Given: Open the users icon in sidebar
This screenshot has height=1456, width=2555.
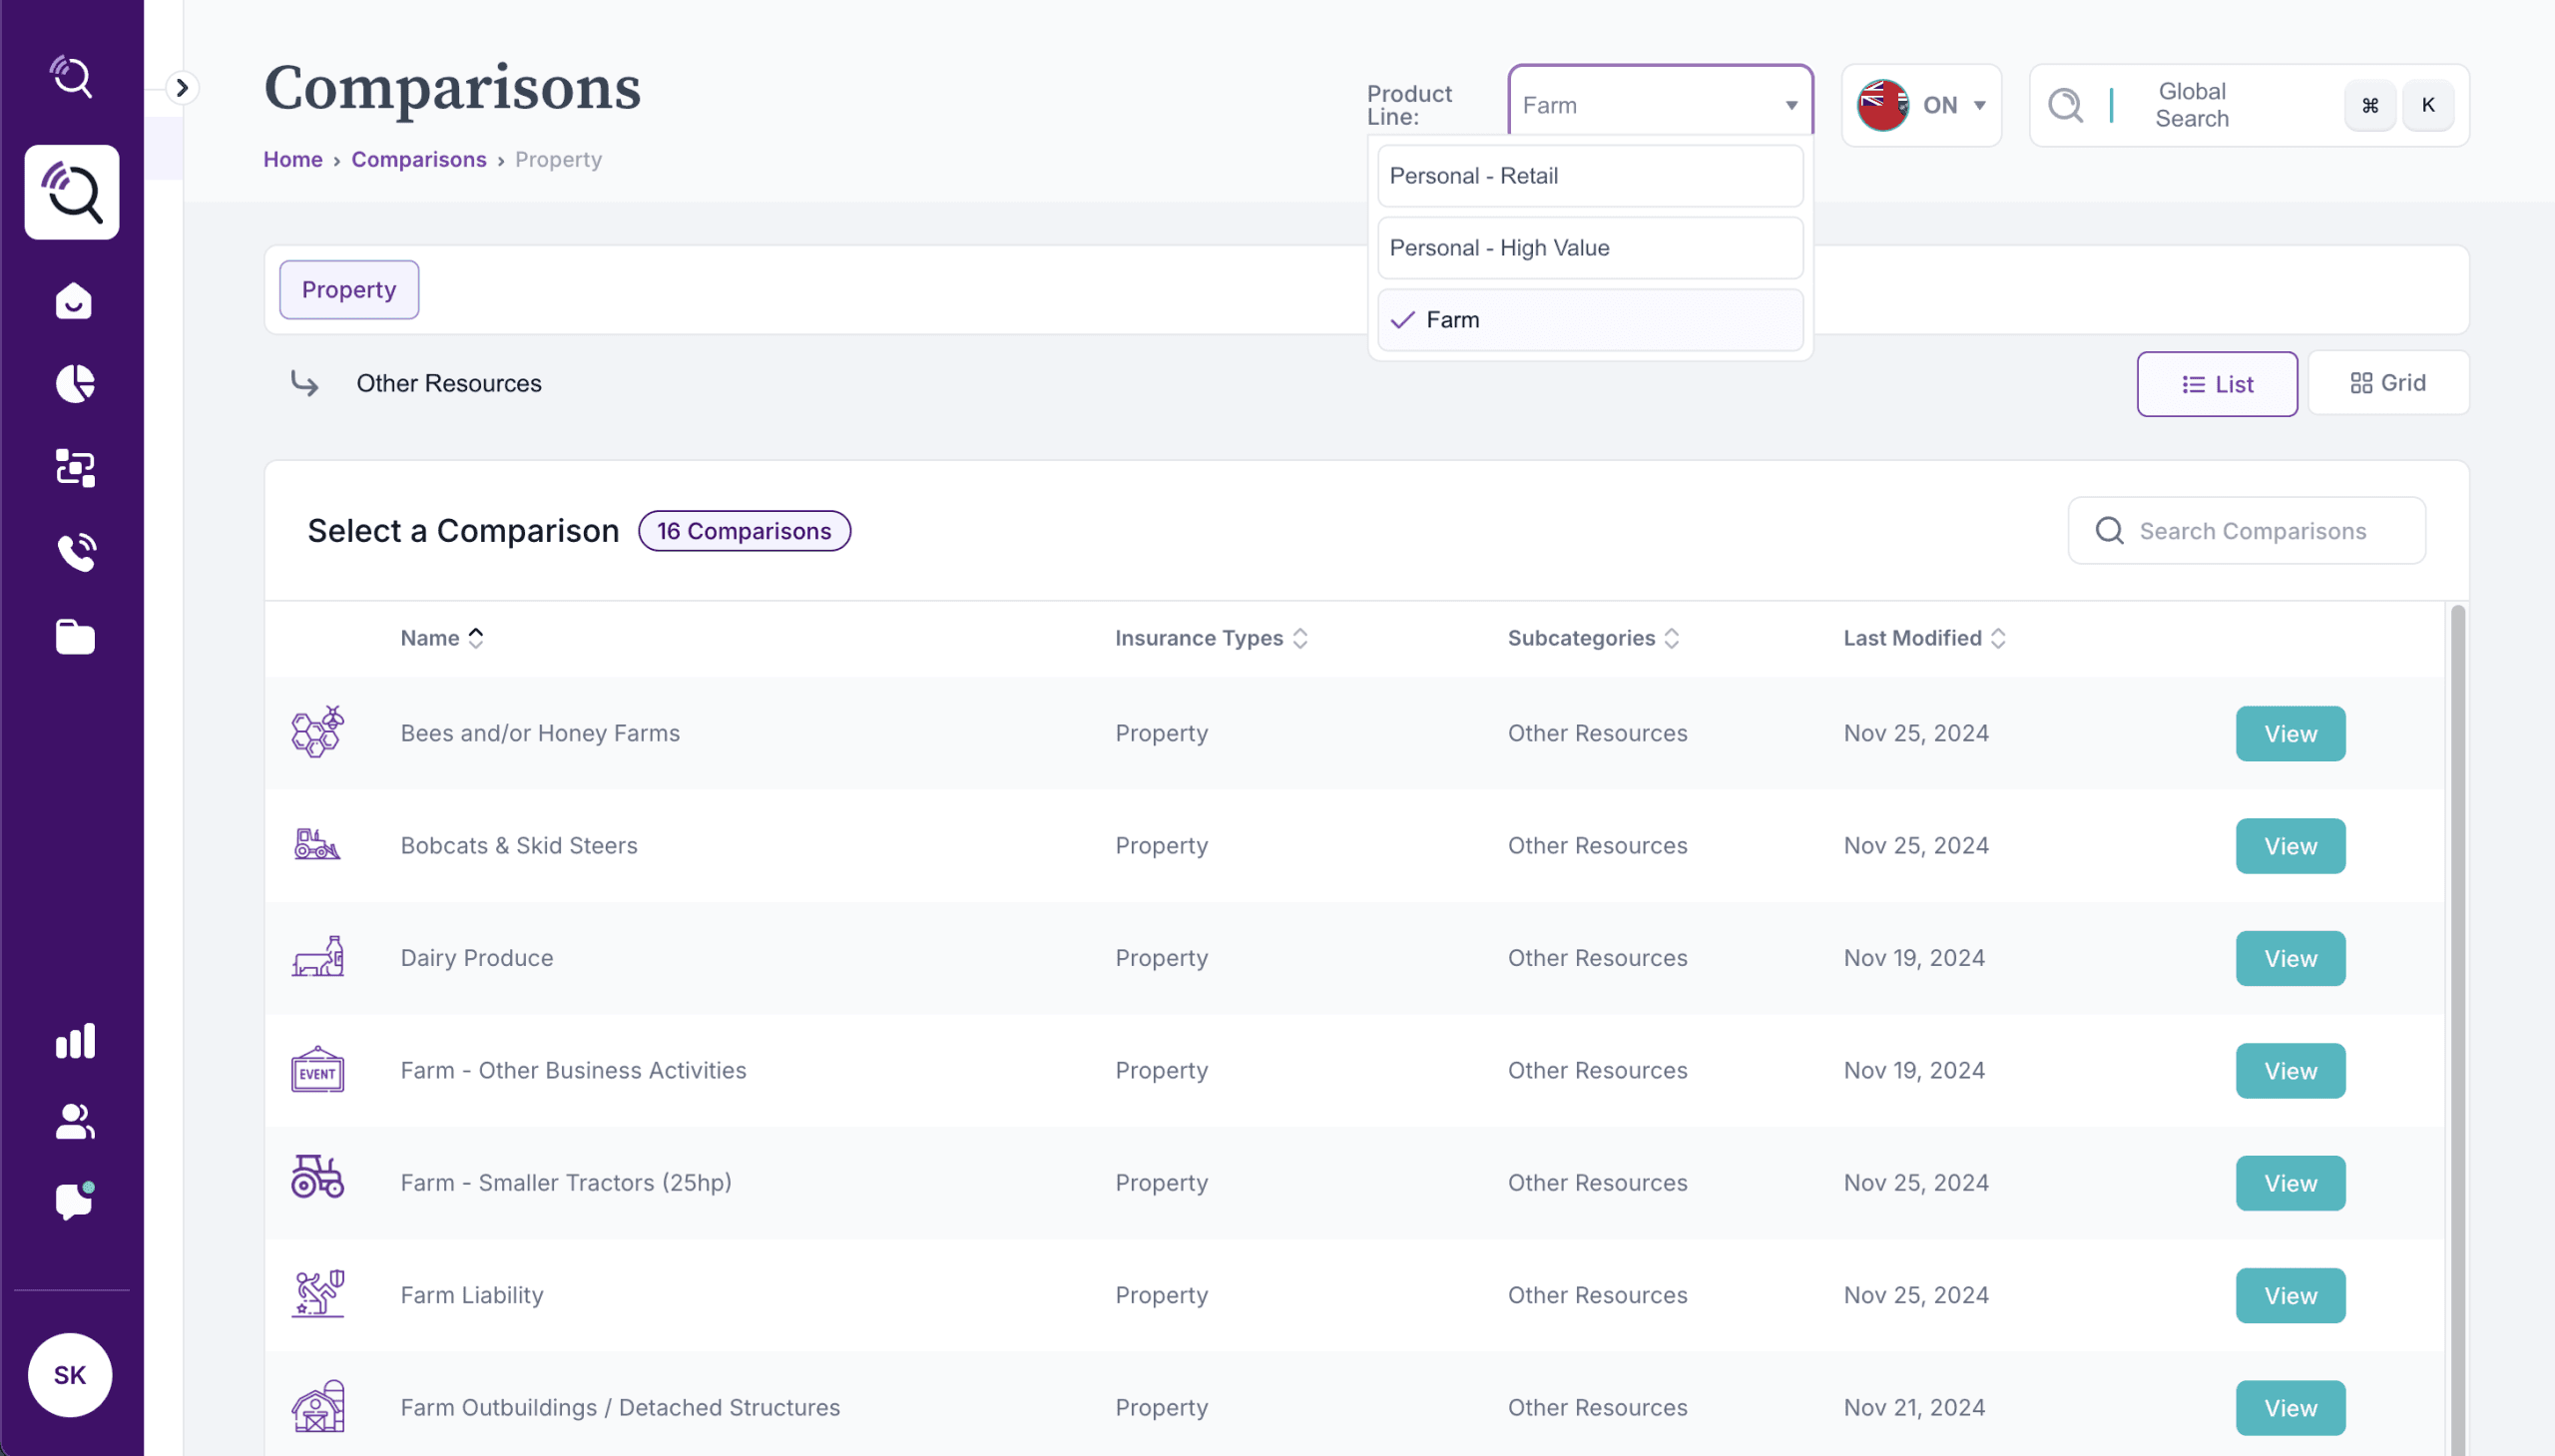Looking at the screenshot, I should coord(75,1121).
